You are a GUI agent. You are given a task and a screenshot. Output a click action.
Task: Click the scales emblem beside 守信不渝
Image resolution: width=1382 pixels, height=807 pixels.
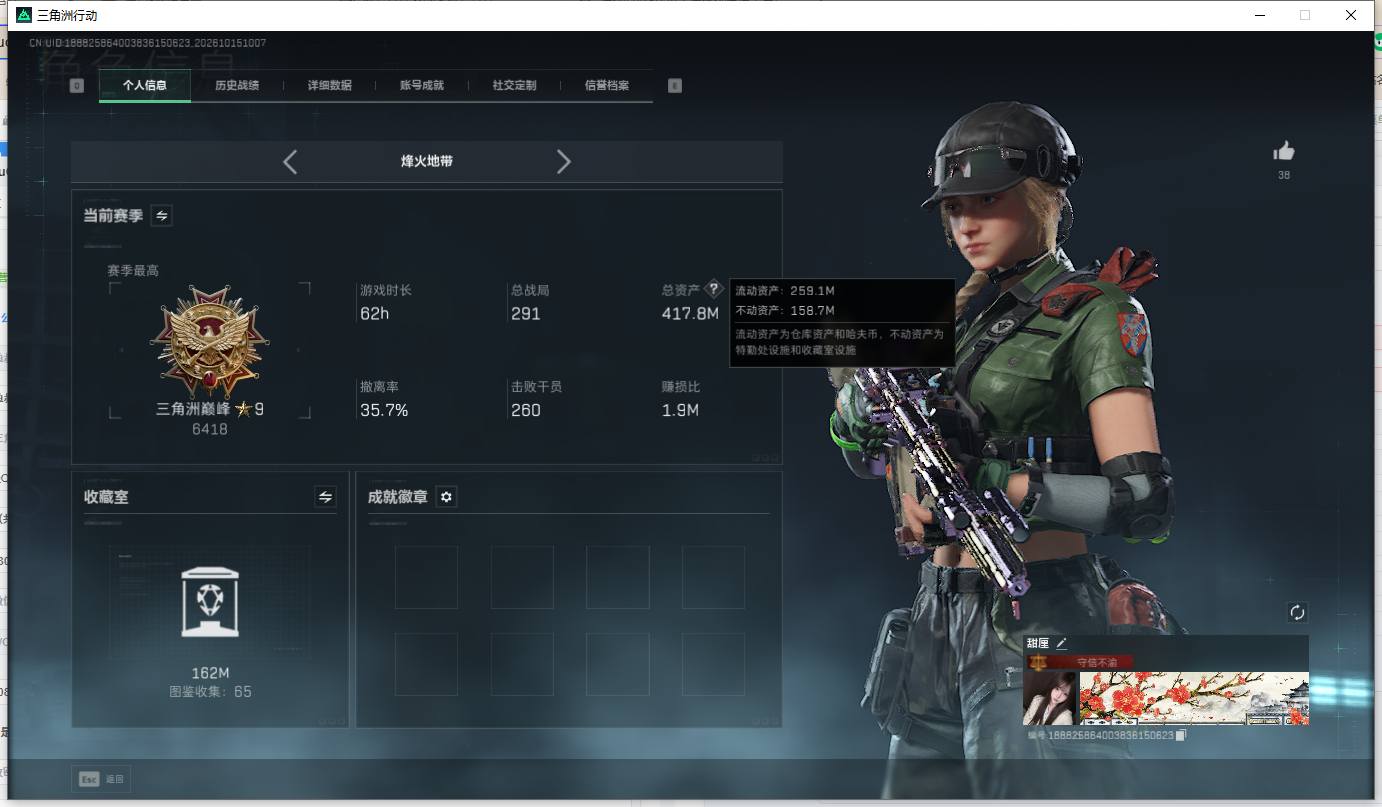[1037, 662]
